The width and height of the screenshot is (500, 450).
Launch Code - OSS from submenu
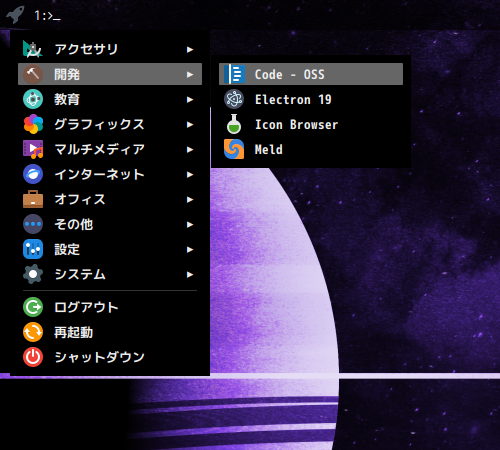(311, 74)
